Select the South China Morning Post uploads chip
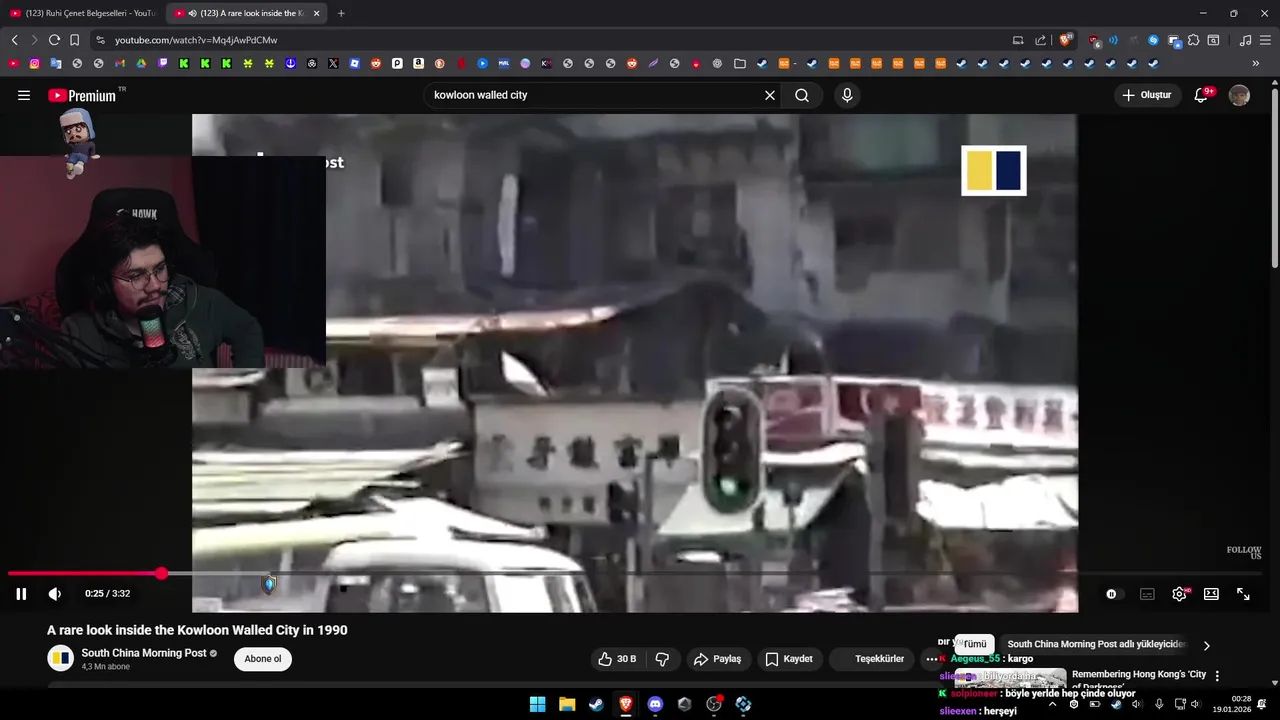 1096,645
